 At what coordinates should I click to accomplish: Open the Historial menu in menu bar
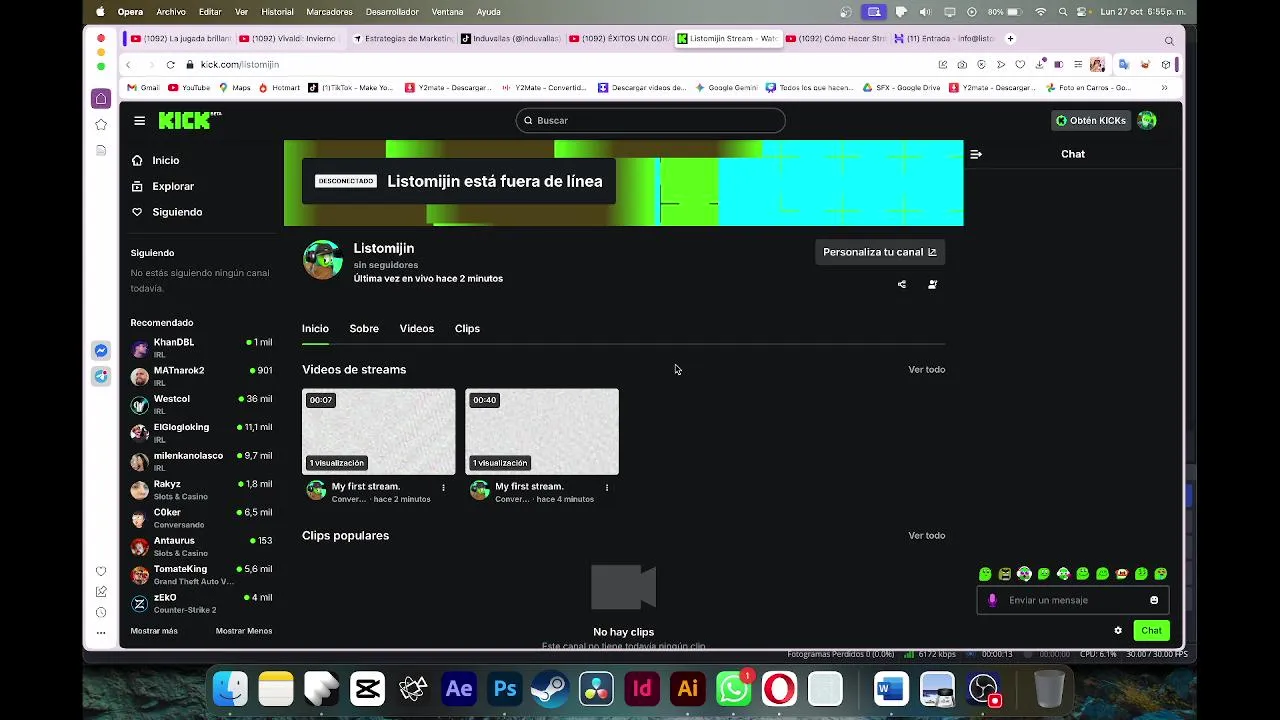click(x=277, y=12)
